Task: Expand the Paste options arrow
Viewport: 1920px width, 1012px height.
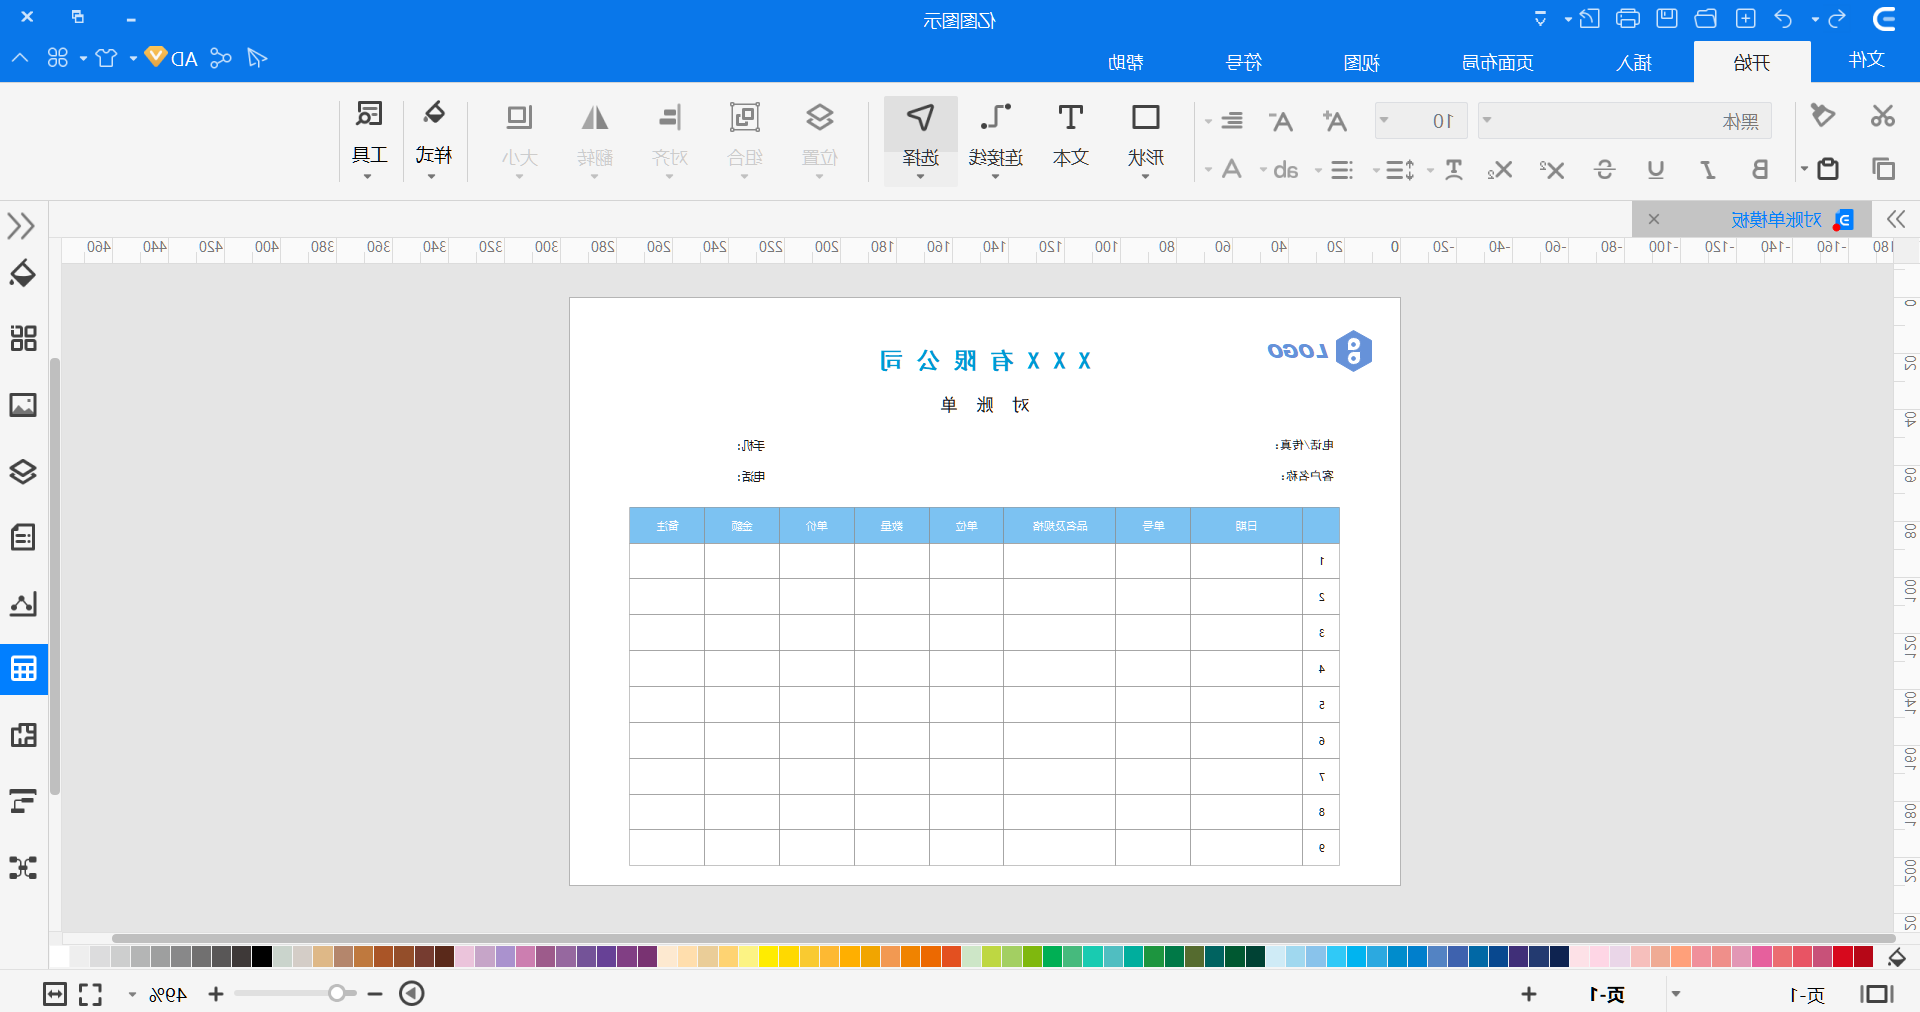Action: 1804,169
